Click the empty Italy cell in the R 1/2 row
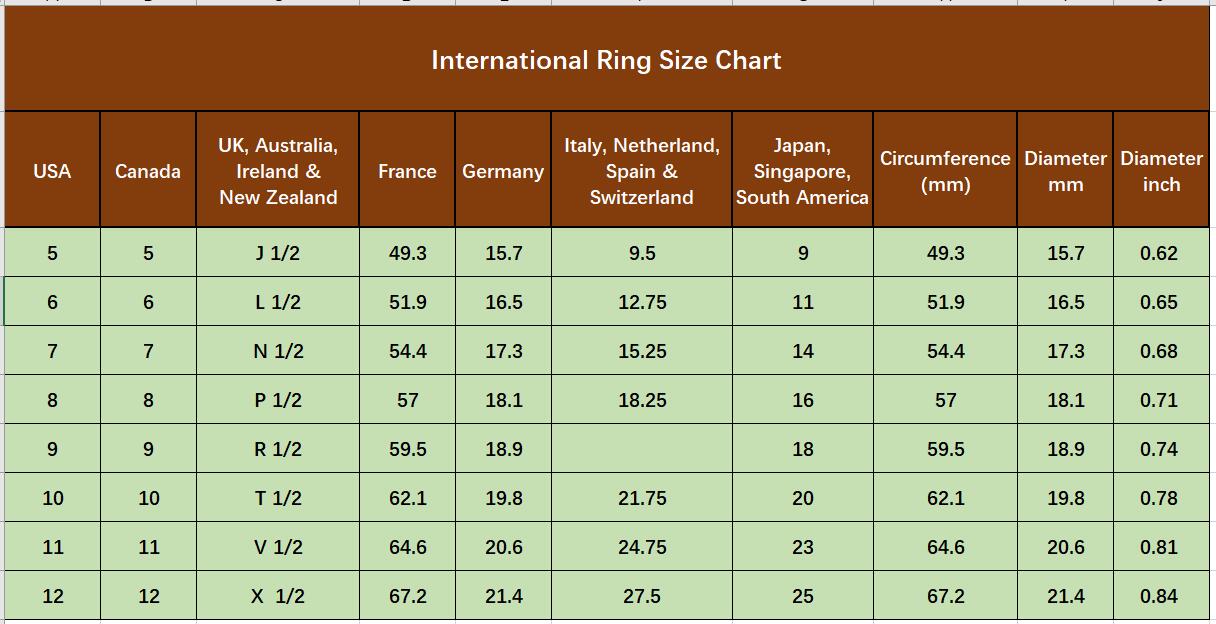Viewport: 1216px width, 624px height. click(641, 449)
